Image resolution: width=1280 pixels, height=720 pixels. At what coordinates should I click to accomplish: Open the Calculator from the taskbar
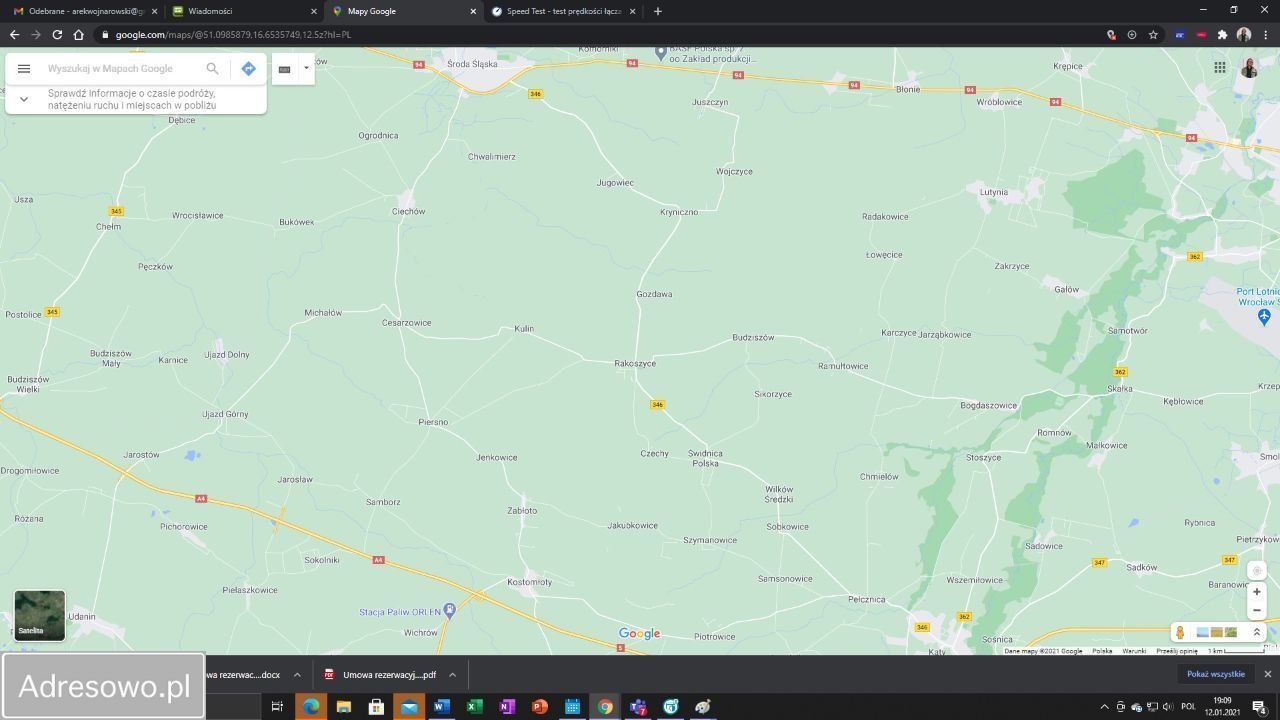tap(572, 707)
